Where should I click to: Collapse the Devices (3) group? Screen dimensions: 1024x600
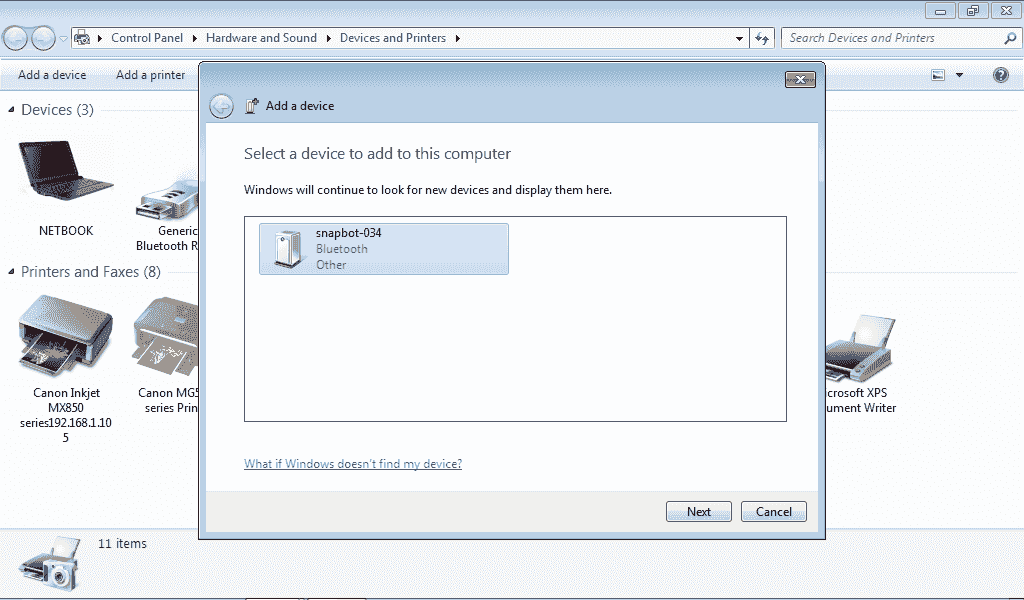(x=12, y=110)
